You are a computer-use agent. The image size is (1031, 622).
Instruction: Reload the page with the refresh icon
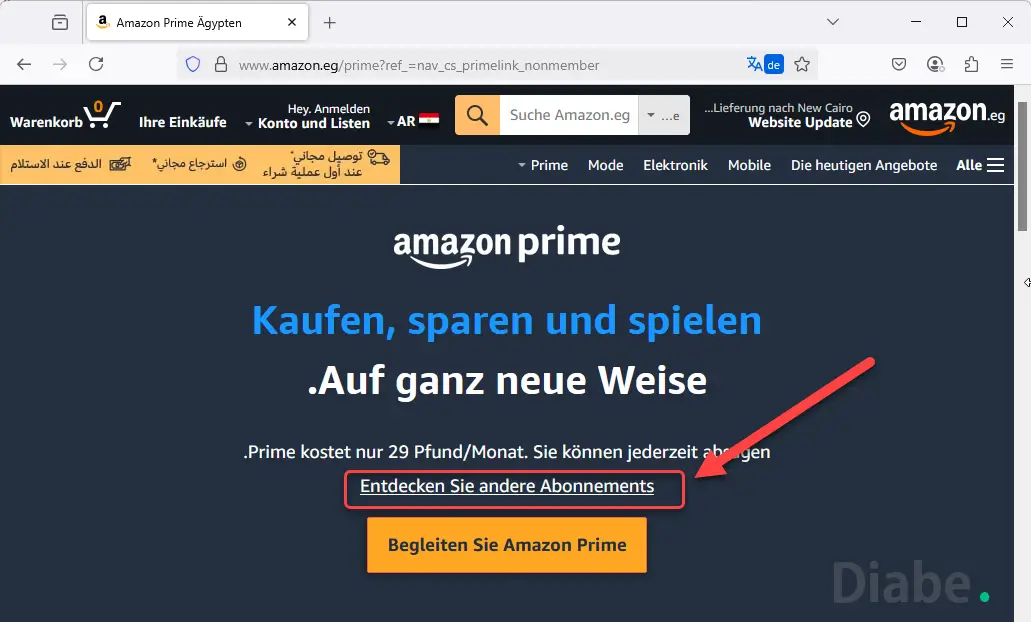96,64
